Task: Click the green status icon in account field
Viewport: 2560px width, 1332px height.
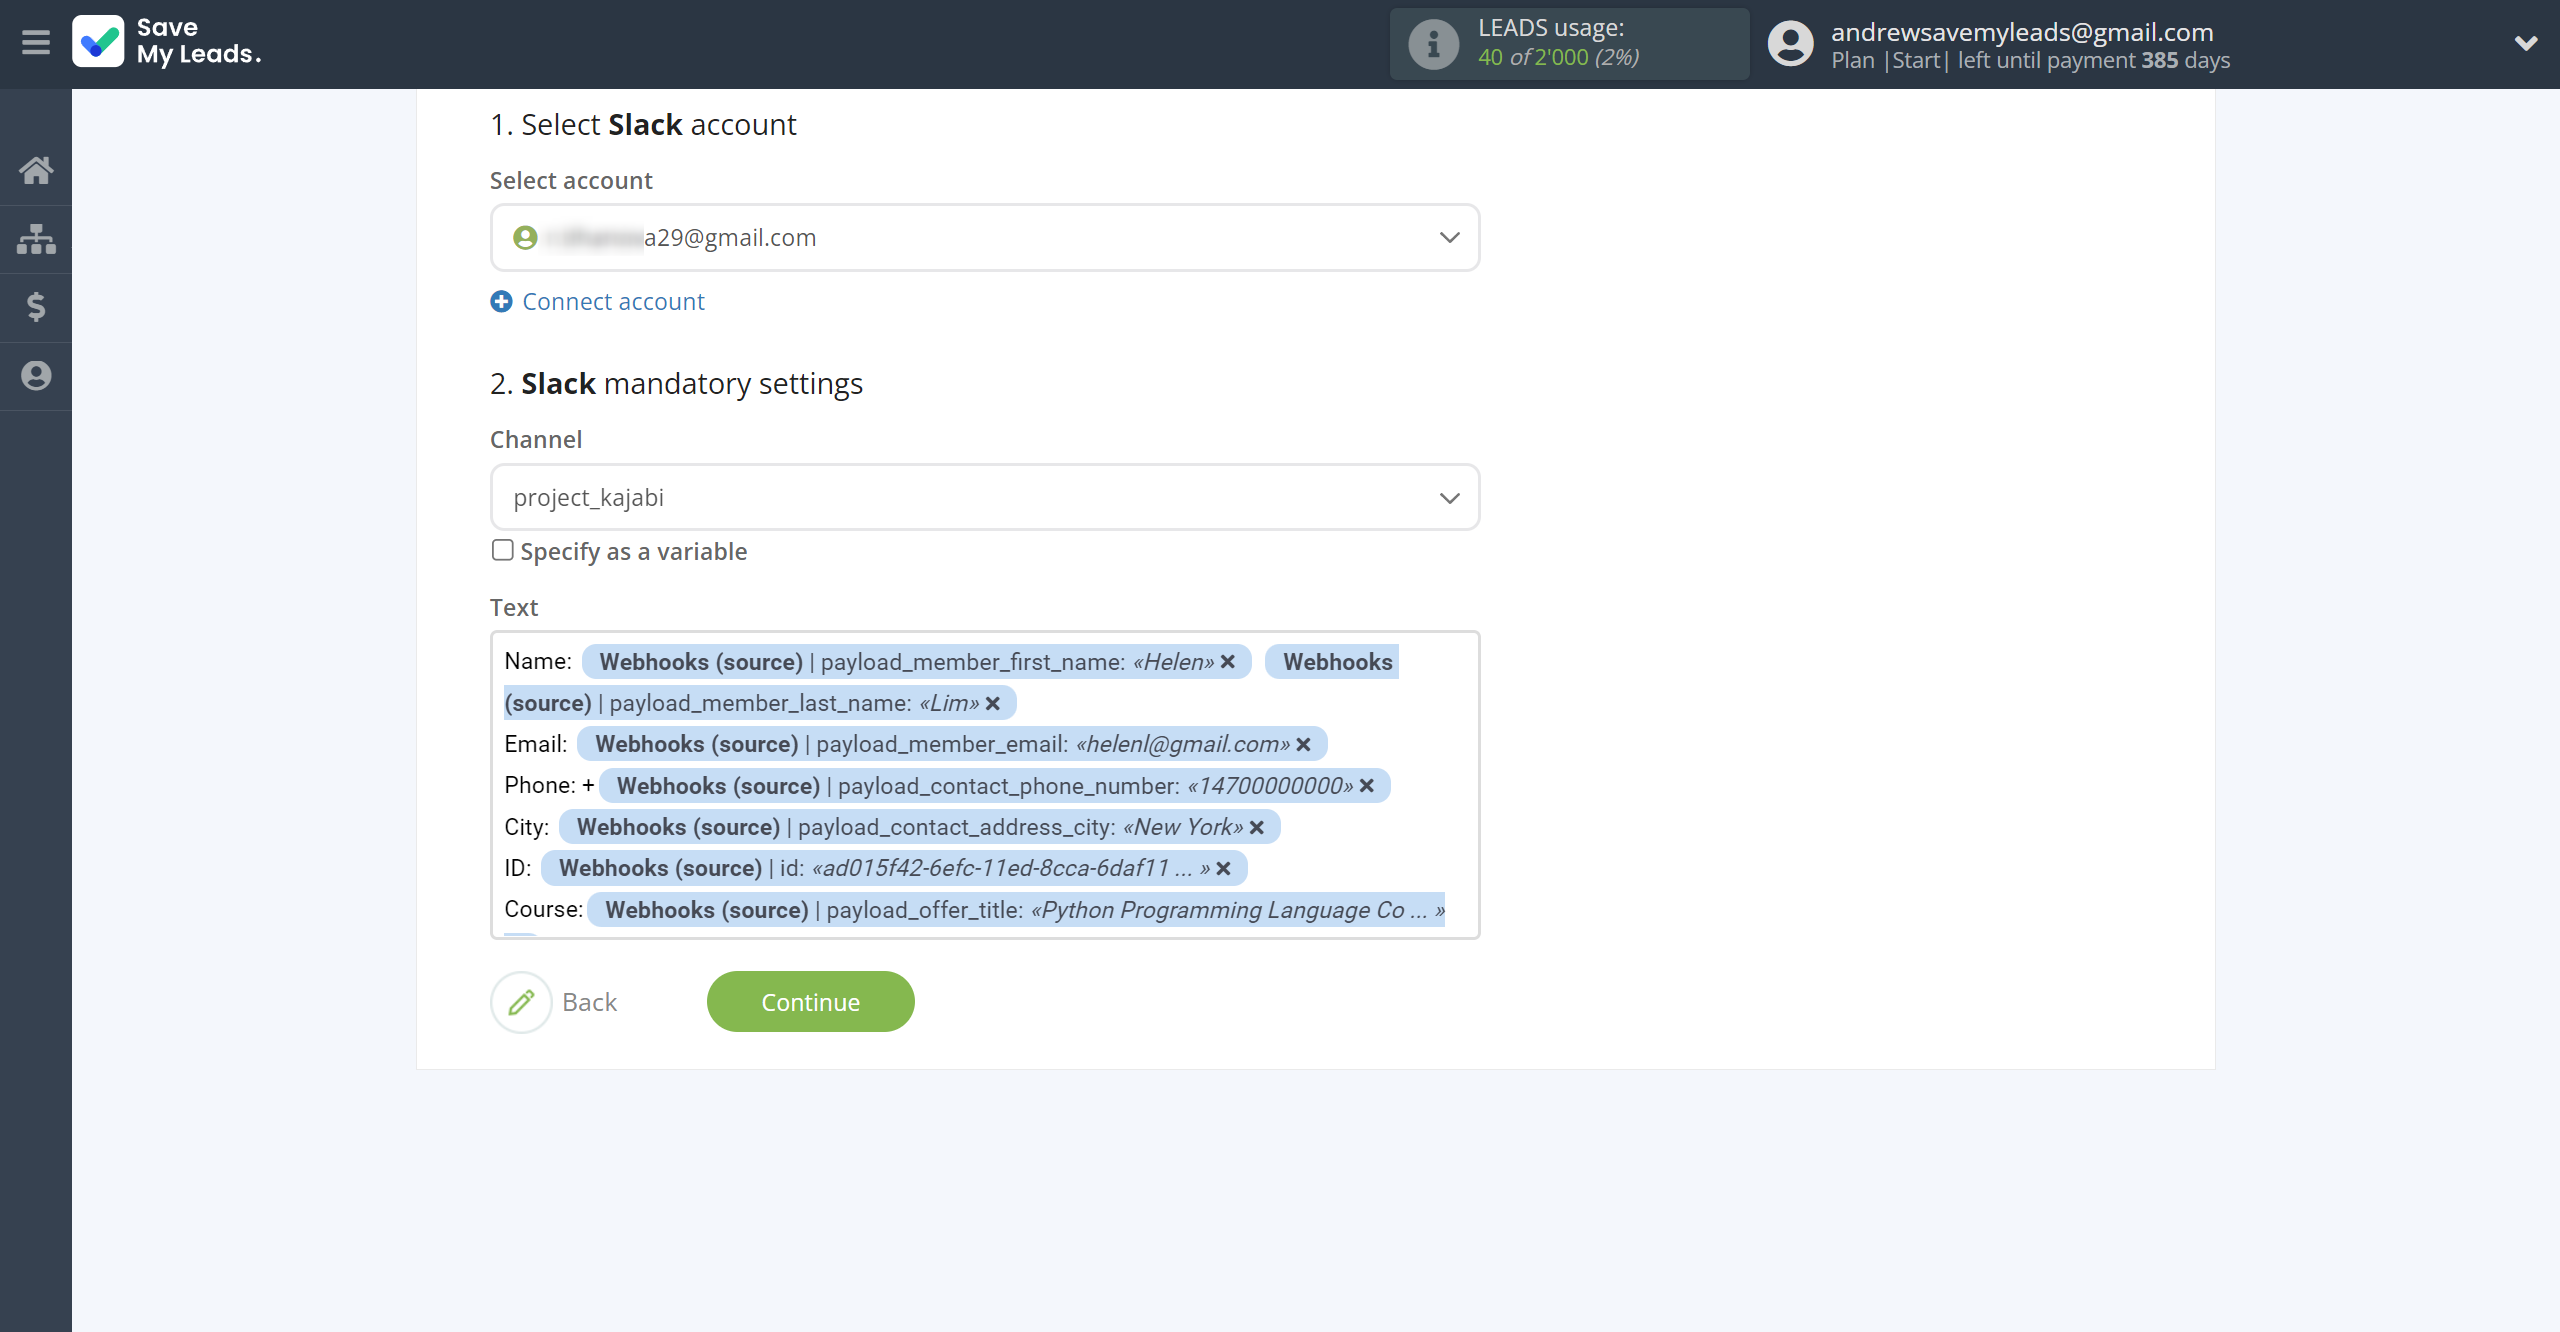Action: [525, 237]
